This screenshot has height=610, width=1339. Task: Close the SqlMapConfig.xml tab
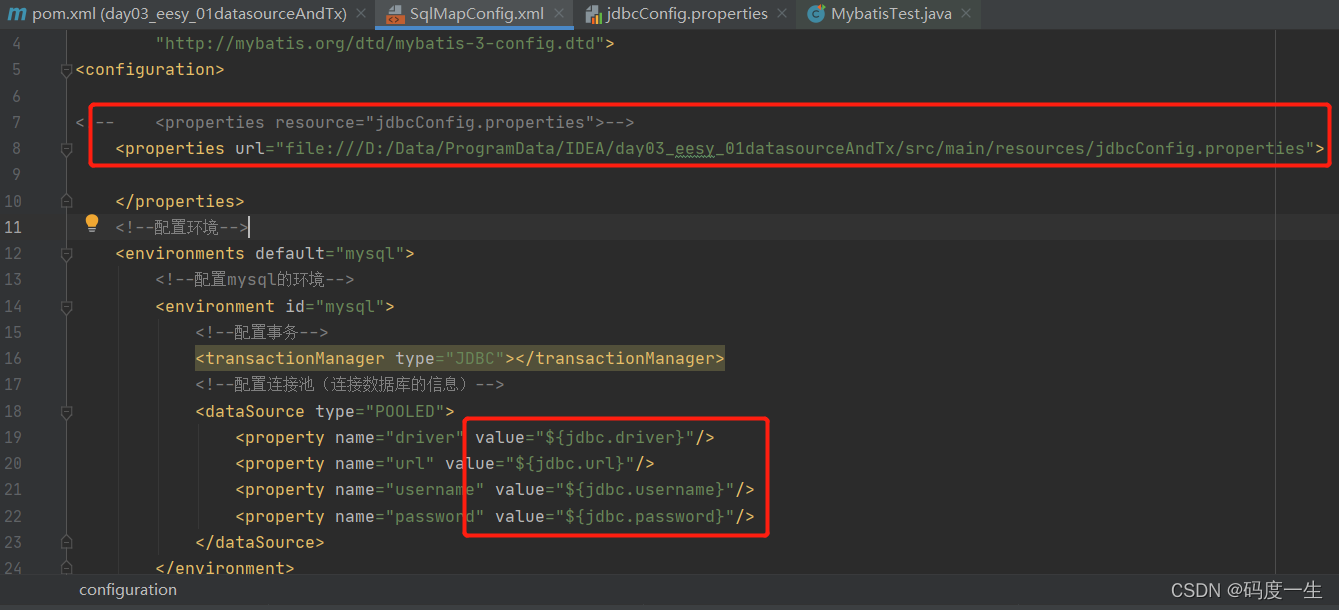coord(559,14)
